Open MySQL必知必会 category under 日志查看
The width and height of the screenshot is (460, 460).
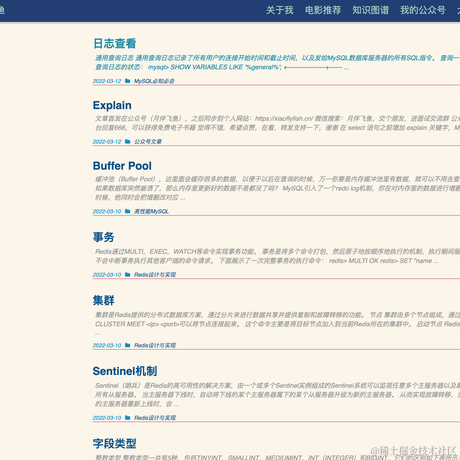154,81
